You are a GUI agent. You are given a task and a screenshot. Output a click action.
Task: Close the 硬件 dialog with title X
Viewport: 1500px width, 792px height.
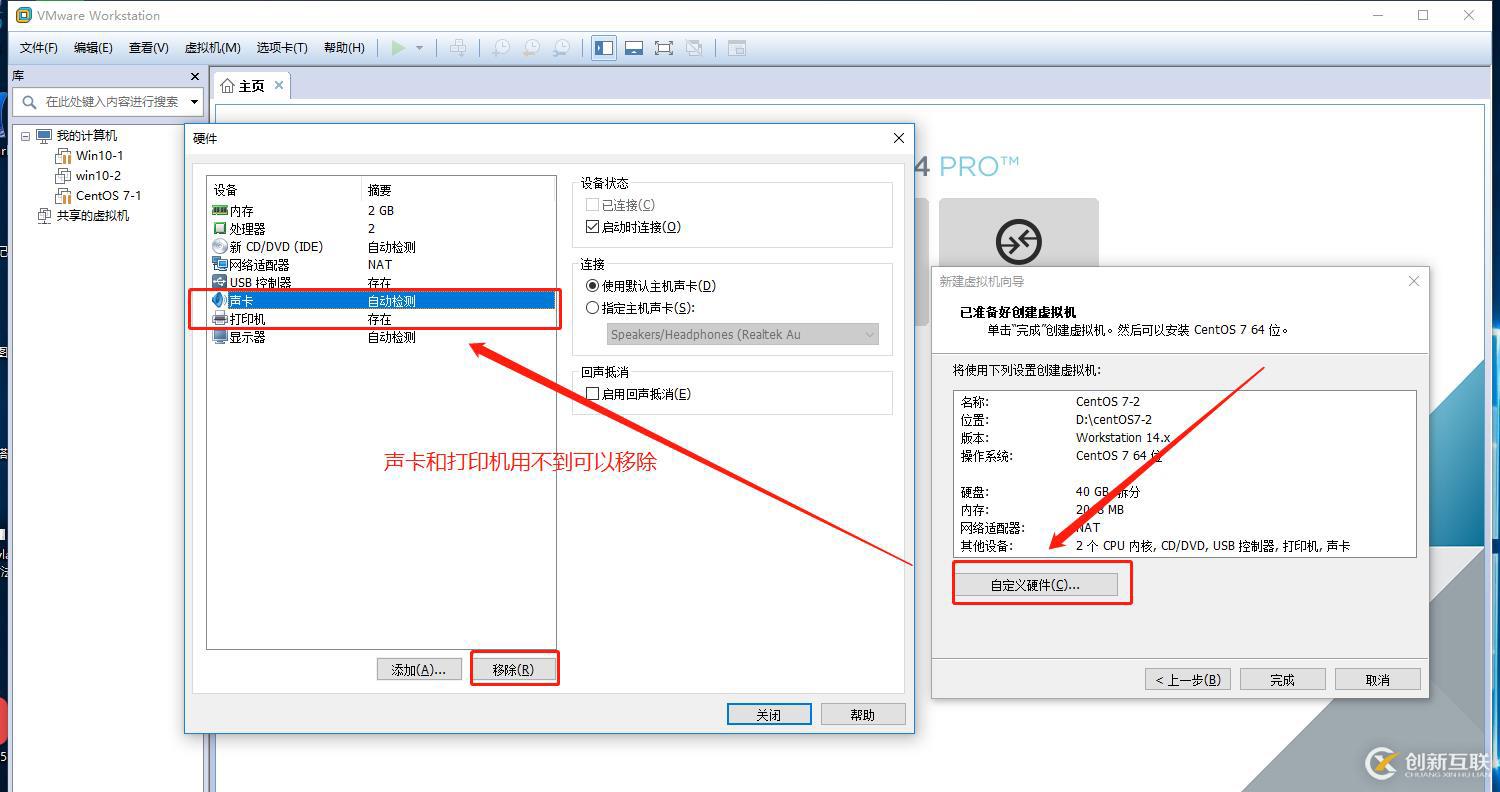898,138
